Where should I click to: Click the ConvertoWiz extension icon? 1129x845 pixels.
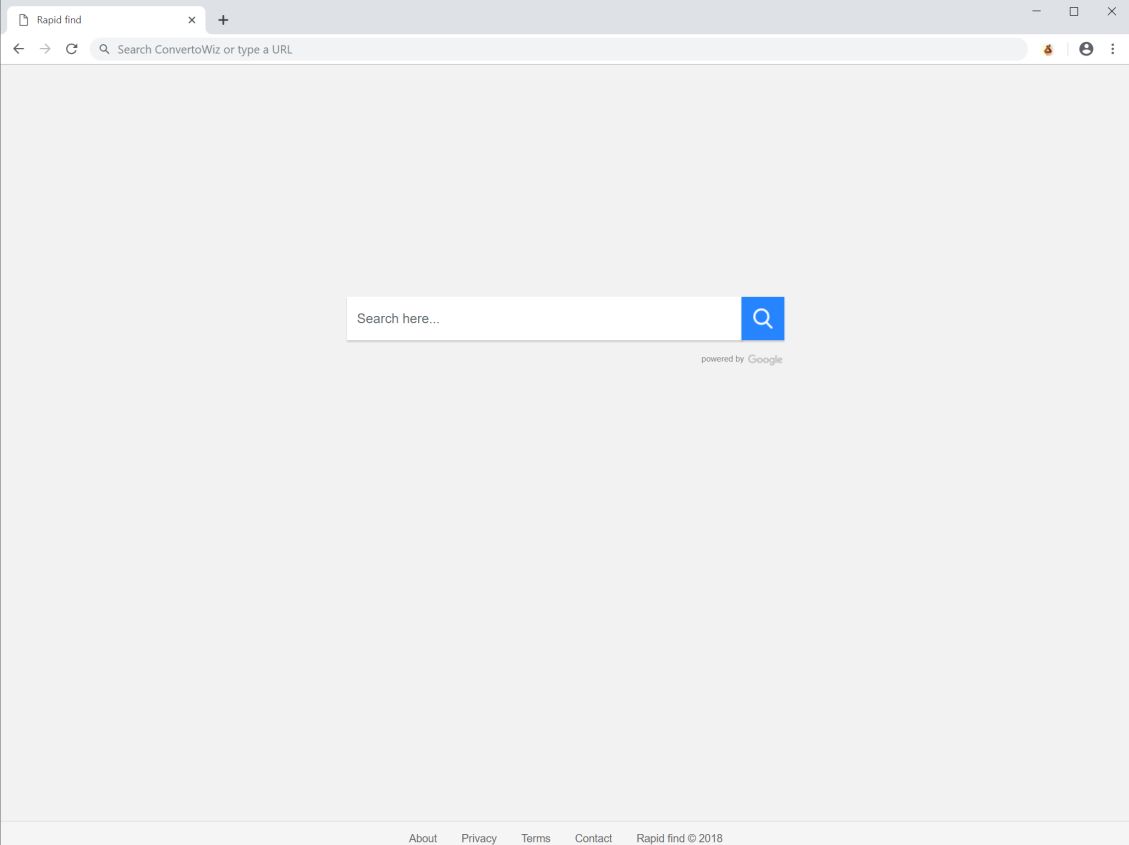point(1048,49)
